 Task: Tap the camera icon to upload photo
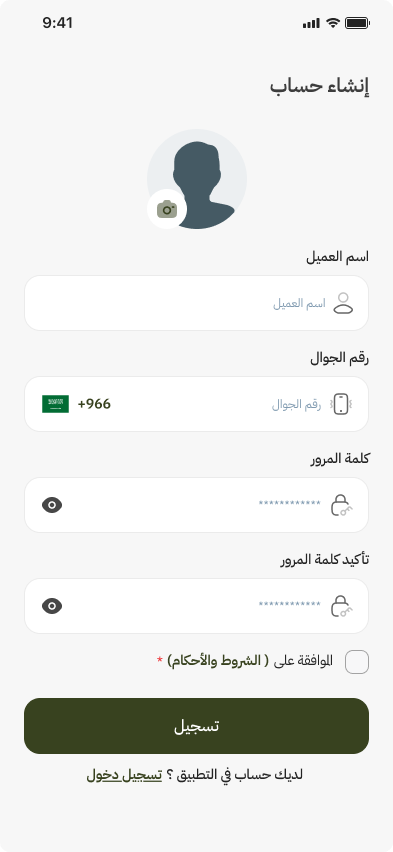click(x=167, y=209)
